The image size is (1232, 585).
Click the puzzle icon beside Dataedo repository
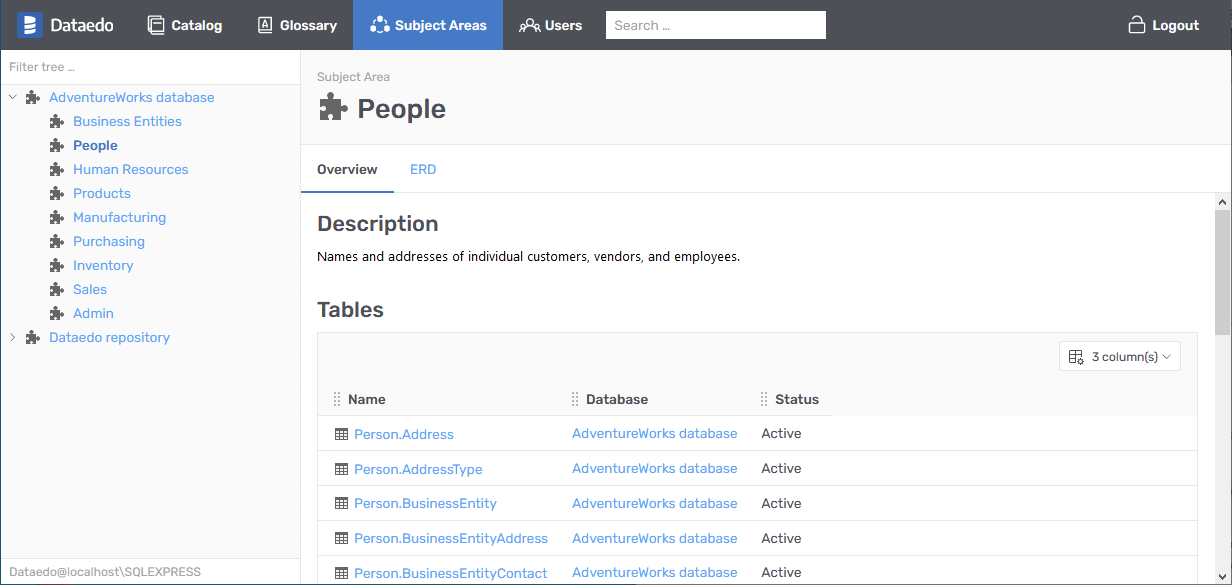click(33, 338)
